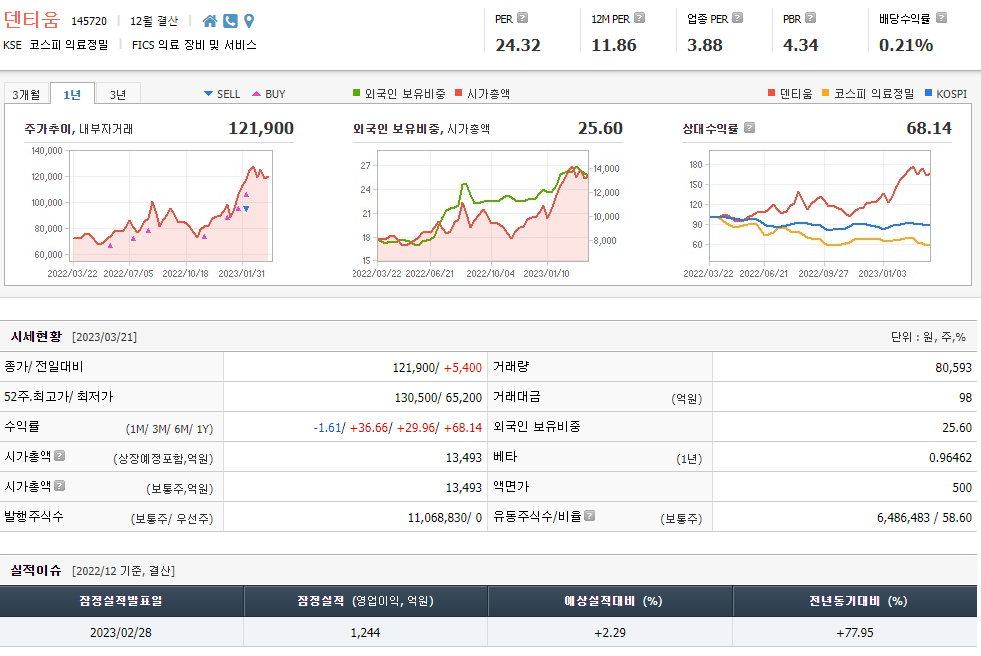This screenshot has width=981, height=656.
Task: Click the 베타 value 0.96462
Action: pos(950,458)
